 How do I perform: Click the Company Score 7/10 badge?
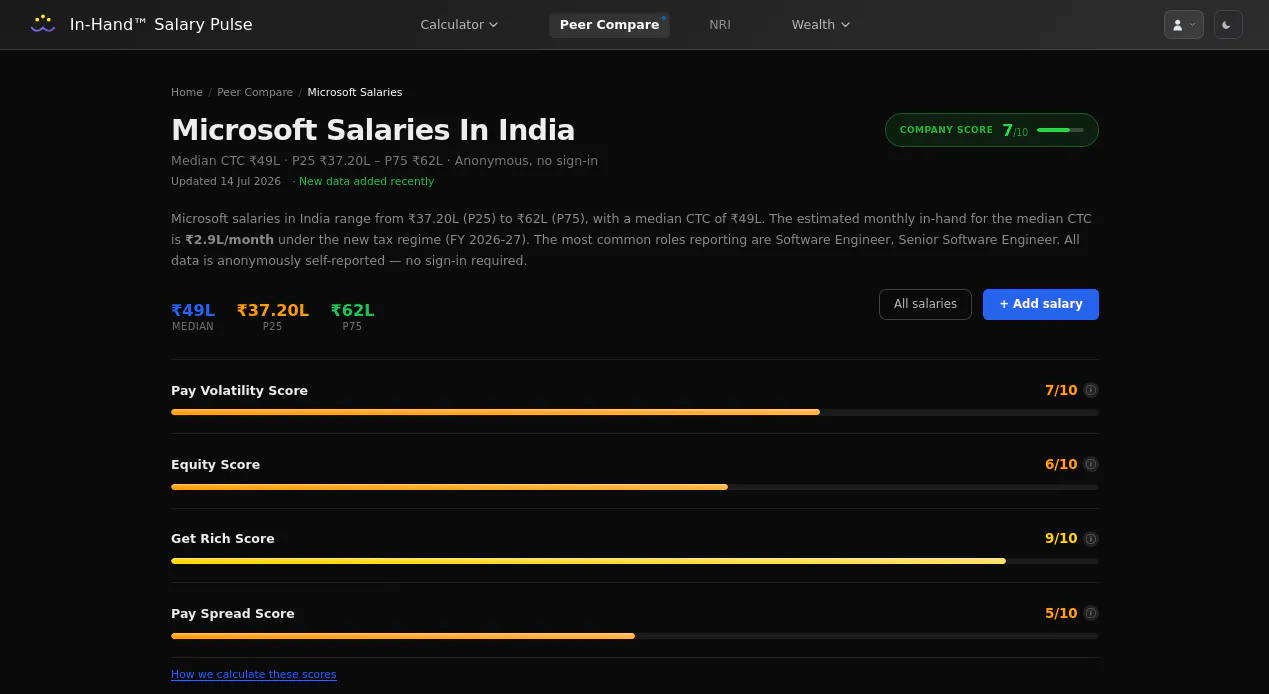click(x=992, y=130)
